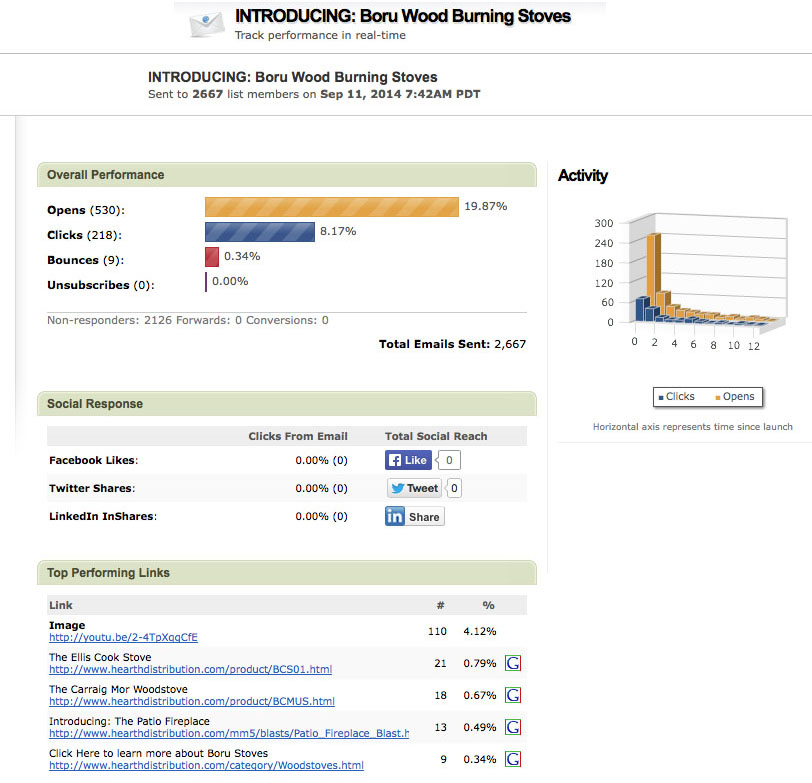
Task: Open the BCS01.html product link
Action: click(x=190, y=670)
